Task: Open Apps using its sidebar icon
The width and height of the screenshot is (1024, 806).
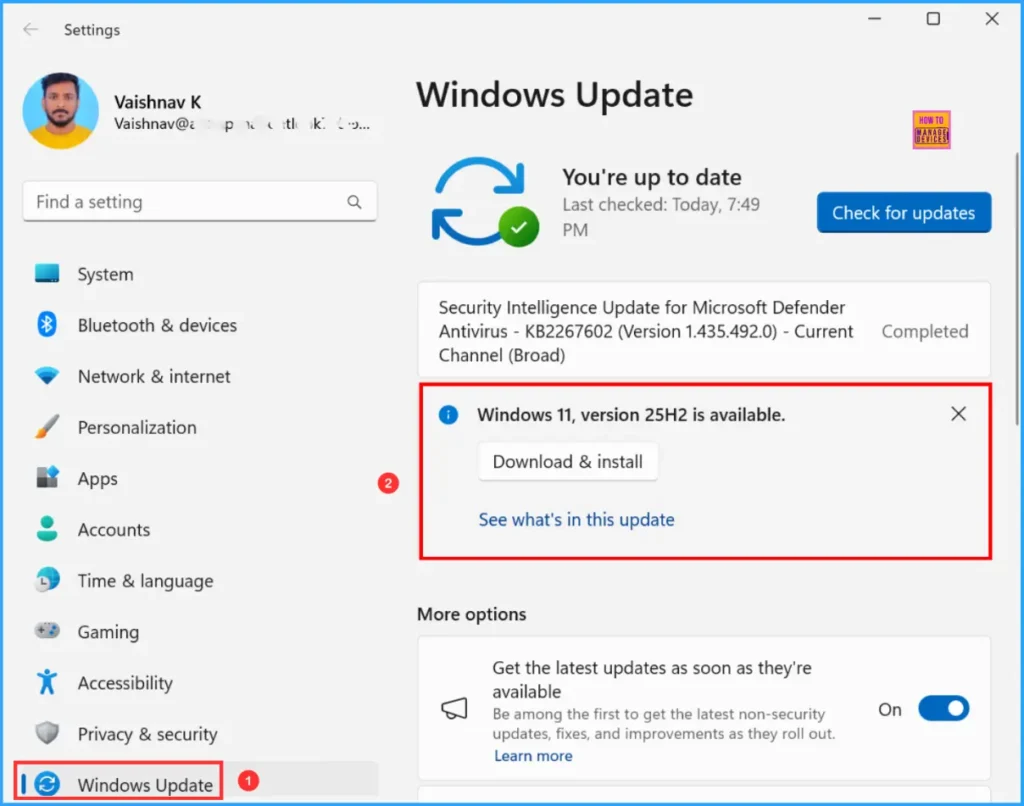Action: click(47, 479)
